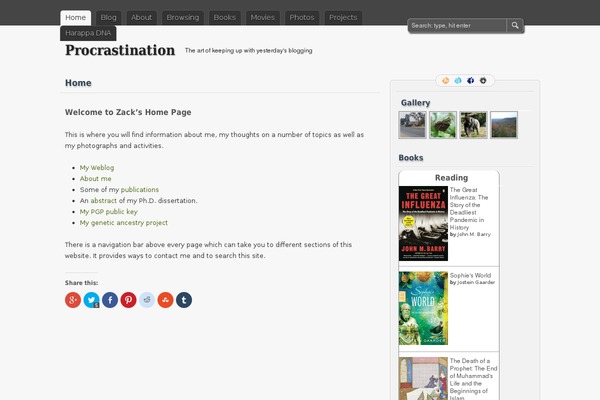Click the dark round icon after sidebar Facebook
Viewport: 600px width, 400px height.
coord(483,80)
